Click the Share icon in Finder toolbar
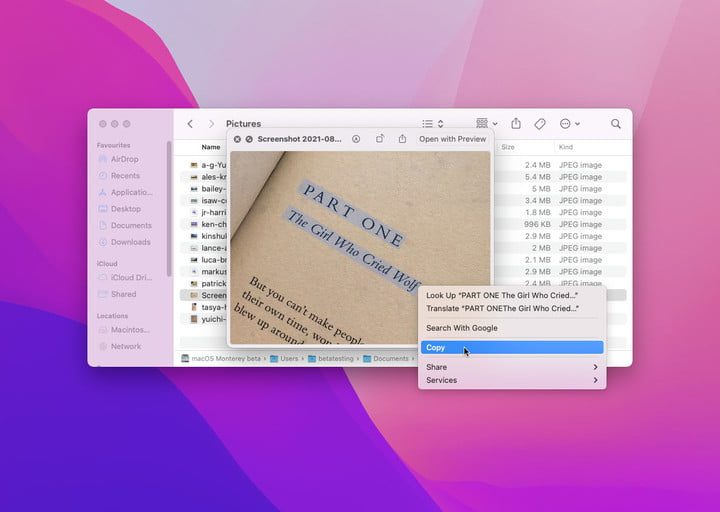The width and height of the screenshot is (720, 512). (x=516, y=124)
